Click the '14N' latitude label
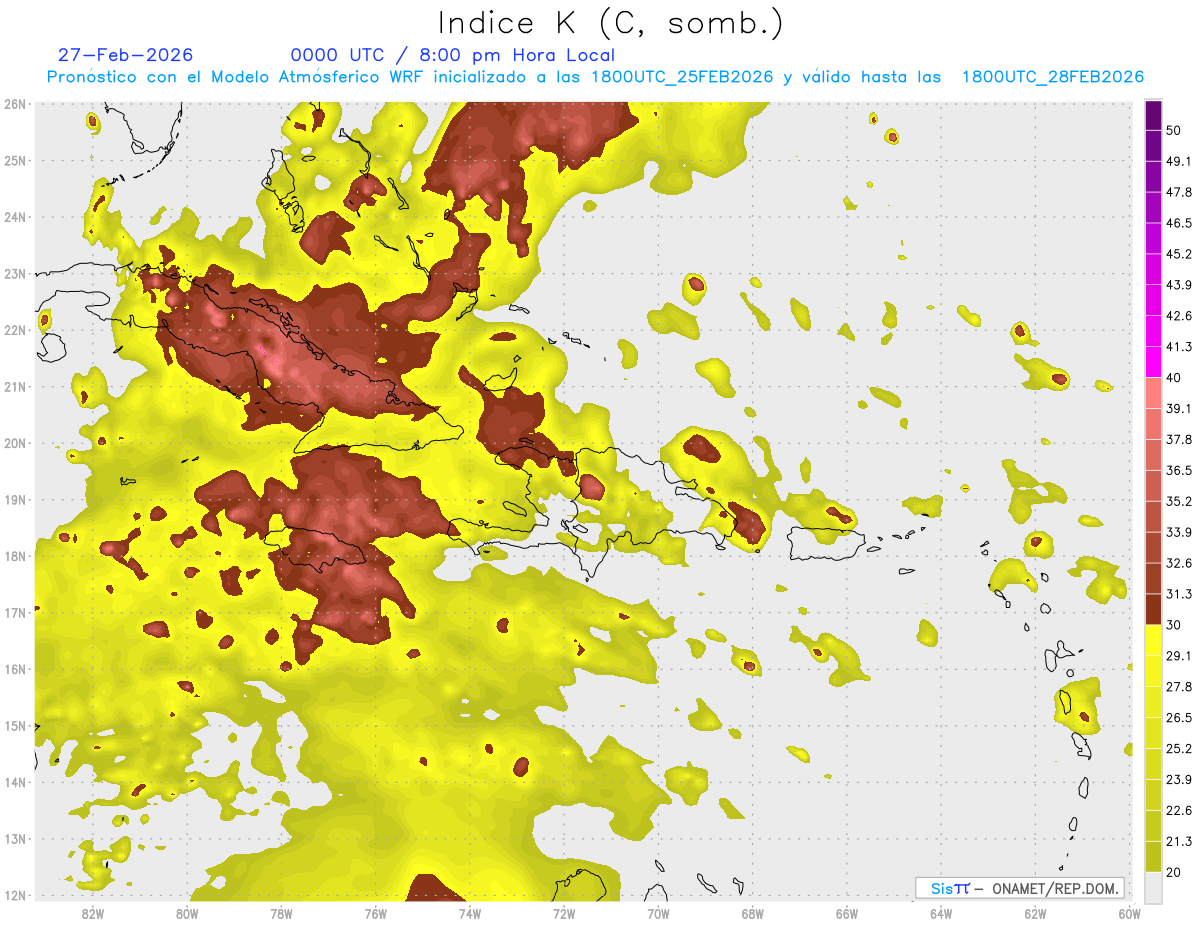1200x927 pixels. coord(15,782)
